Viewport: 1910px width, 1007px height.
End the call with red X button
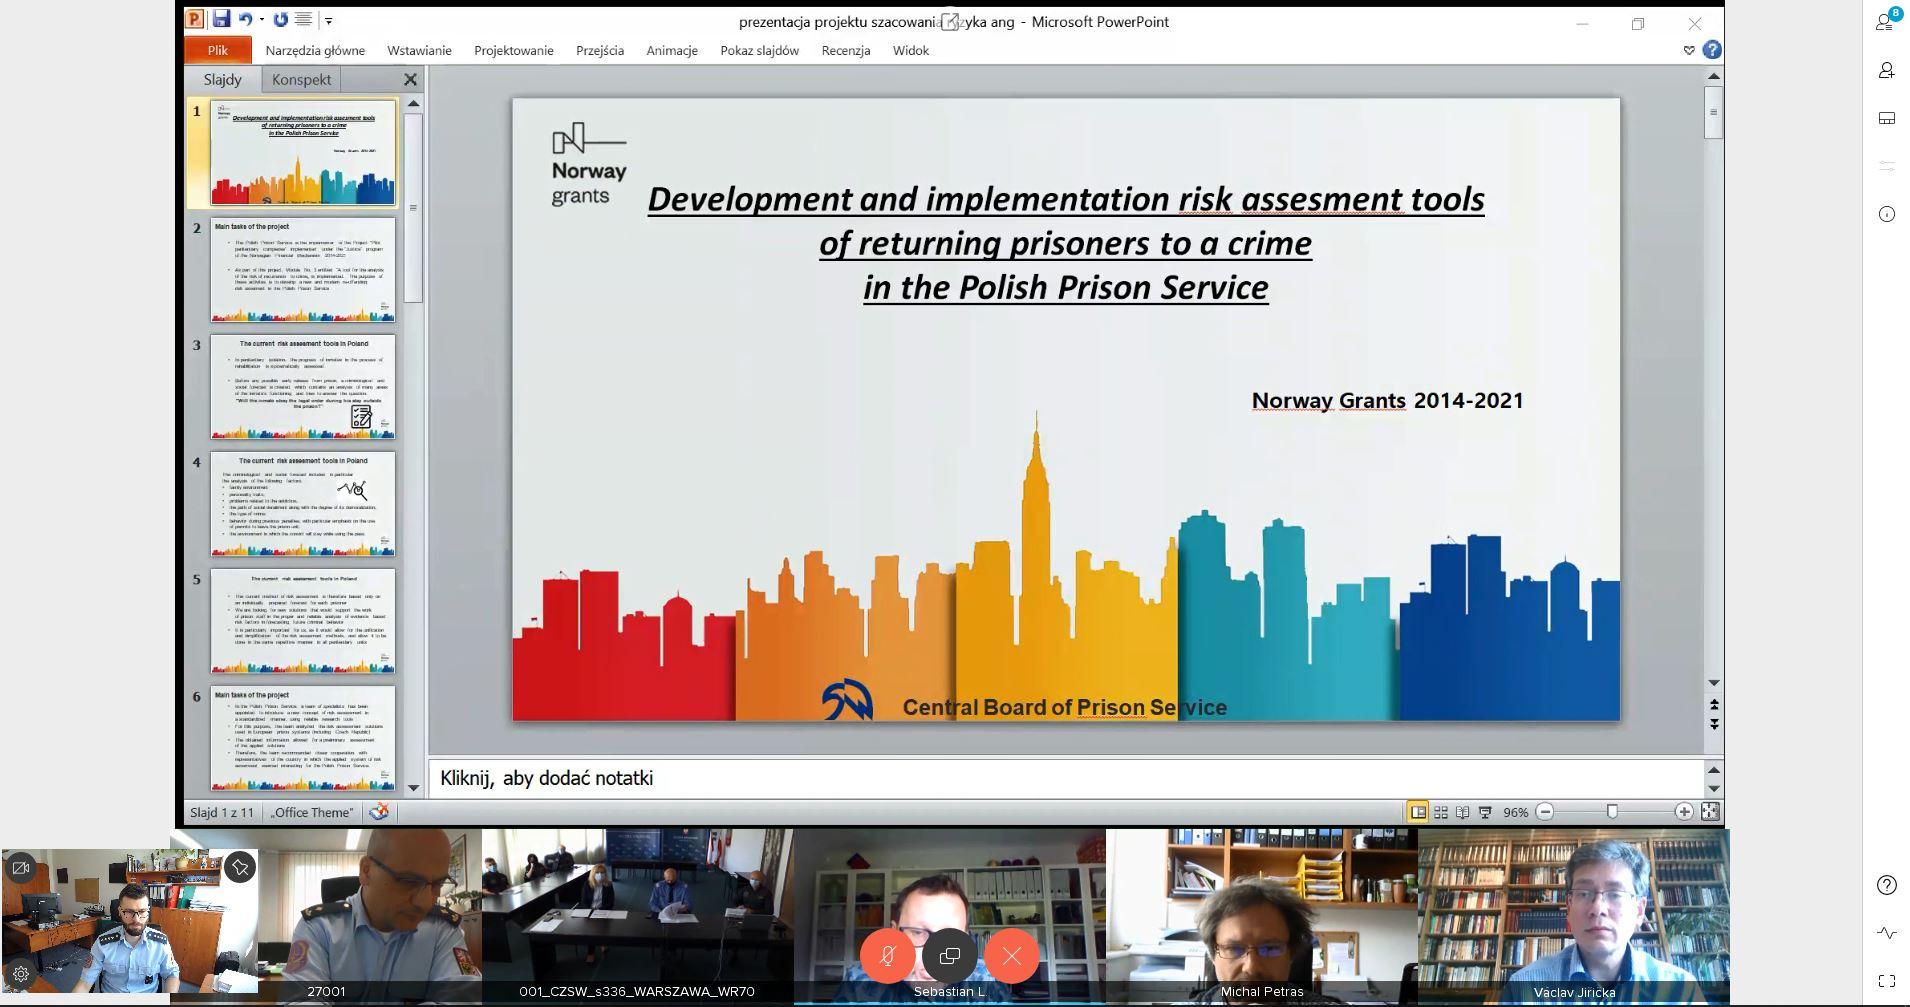pyautogui.click(x=1012, y=956)
